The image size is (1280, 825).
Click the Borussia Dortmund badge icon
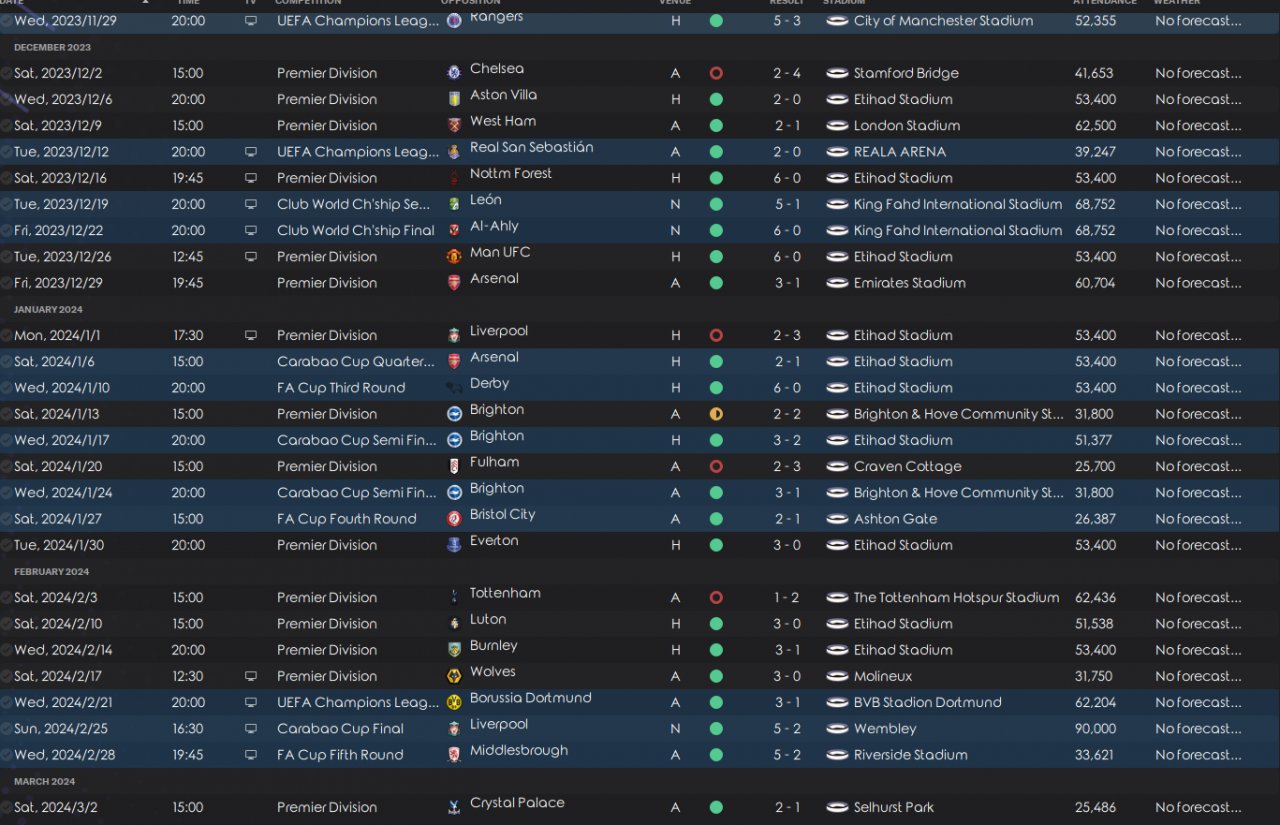coord(454,702)
